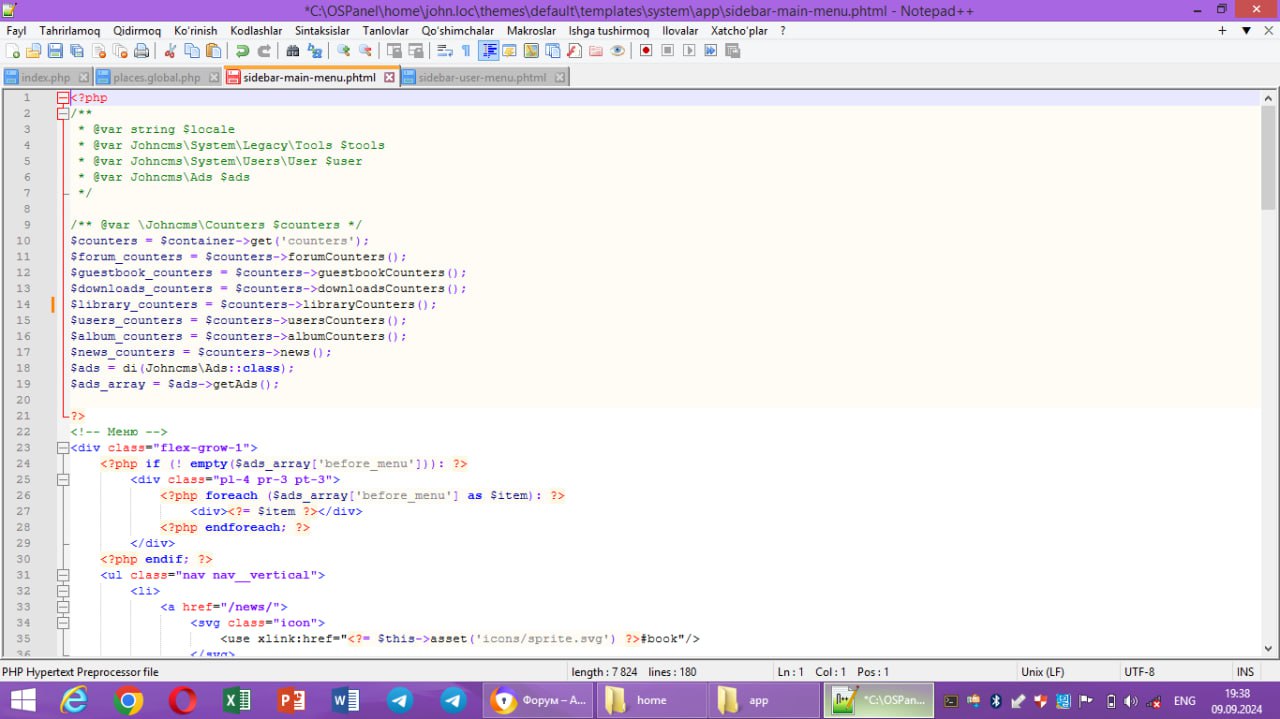Toggle INS overwrite mode in status bar
This screenshot has height=719, width=1280.
tap(1245, 672)
